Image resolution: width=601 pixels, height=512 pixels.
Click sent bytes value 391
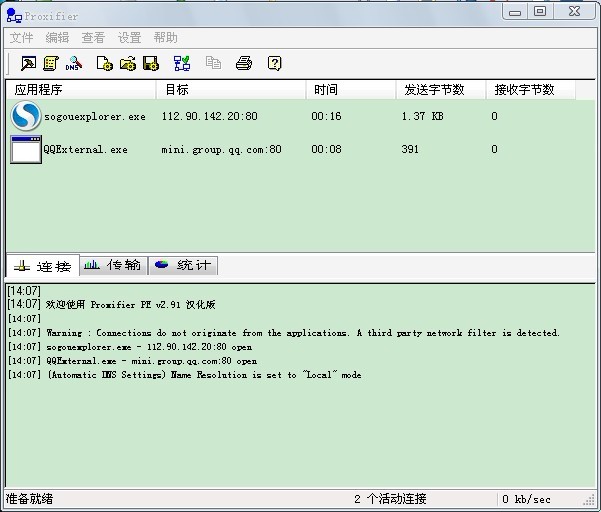(x=410, y=149)
